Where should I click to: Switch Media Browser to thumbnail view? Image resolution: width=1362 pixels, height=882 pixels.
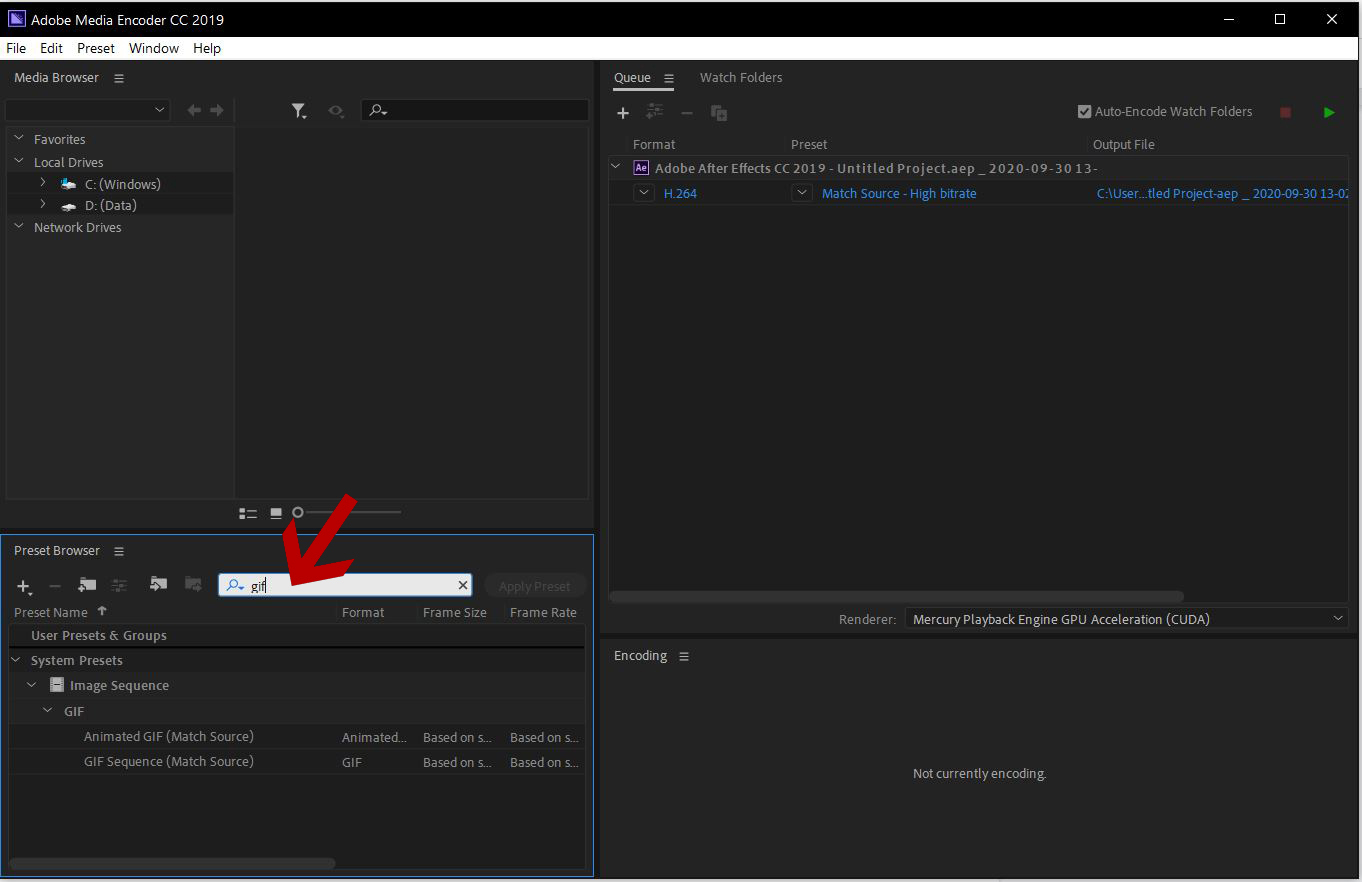[x=276, y=513]
